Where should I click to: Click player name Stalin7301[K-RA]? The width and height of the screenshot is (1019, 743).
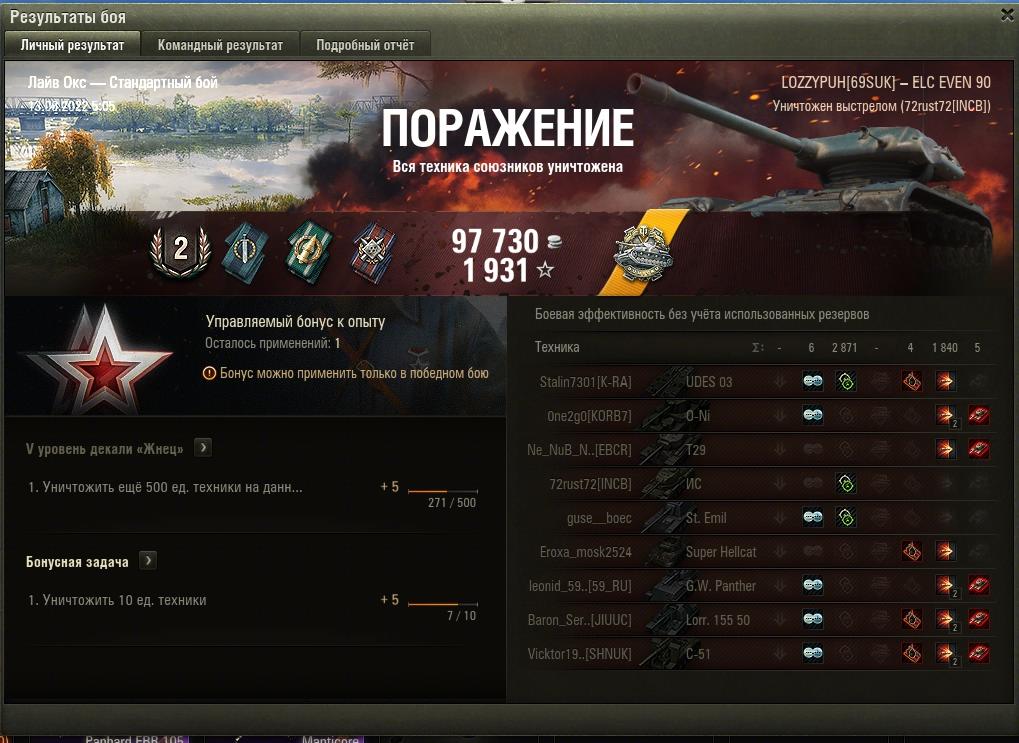586,382
